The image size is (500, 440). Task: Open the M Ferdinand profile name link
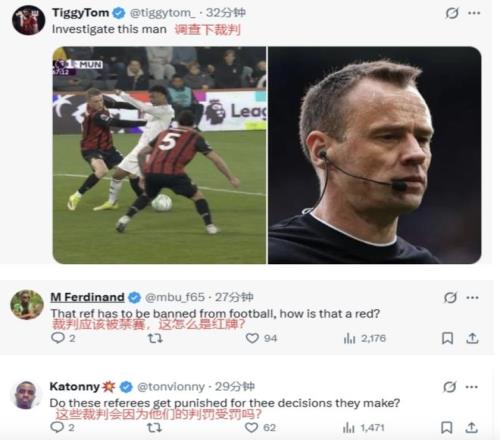[x=87, y=297]
